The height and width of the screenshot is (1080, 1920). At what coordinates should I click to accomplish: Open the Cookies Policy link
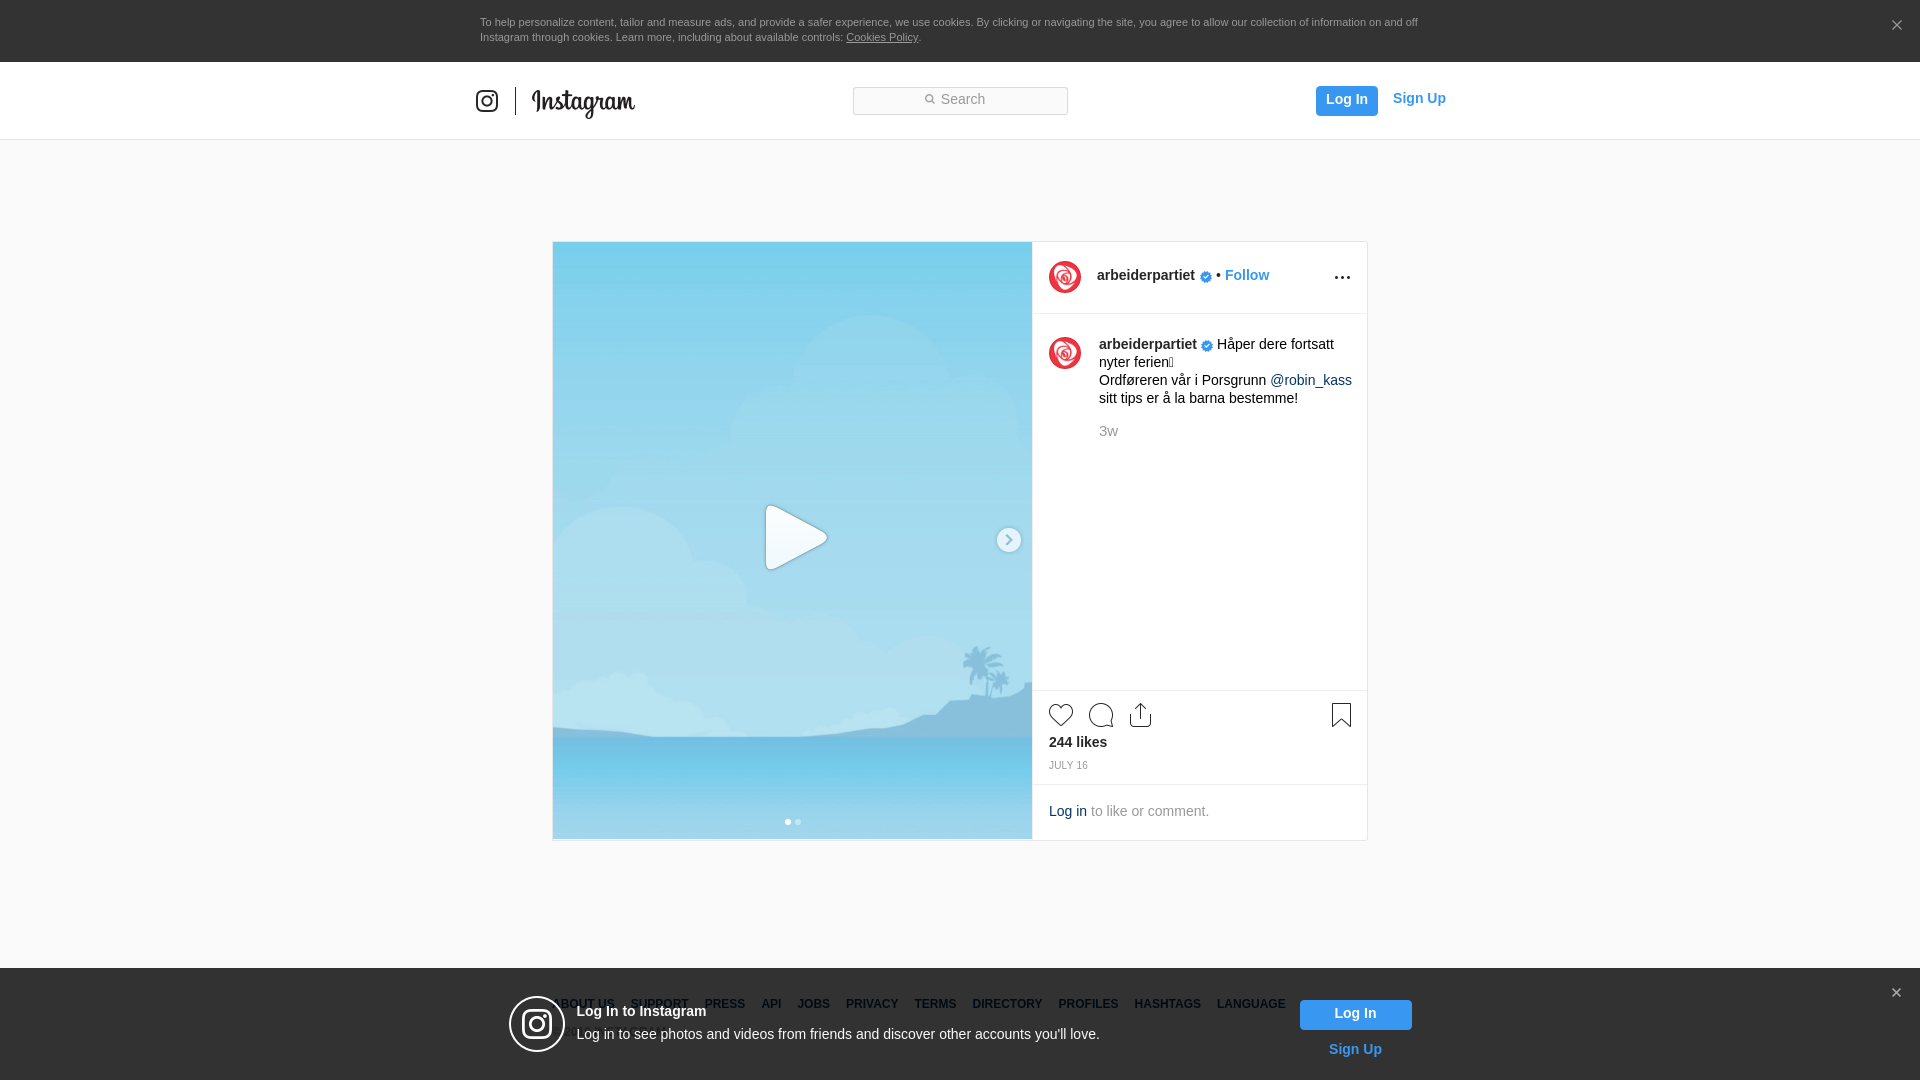coord(881,37)
